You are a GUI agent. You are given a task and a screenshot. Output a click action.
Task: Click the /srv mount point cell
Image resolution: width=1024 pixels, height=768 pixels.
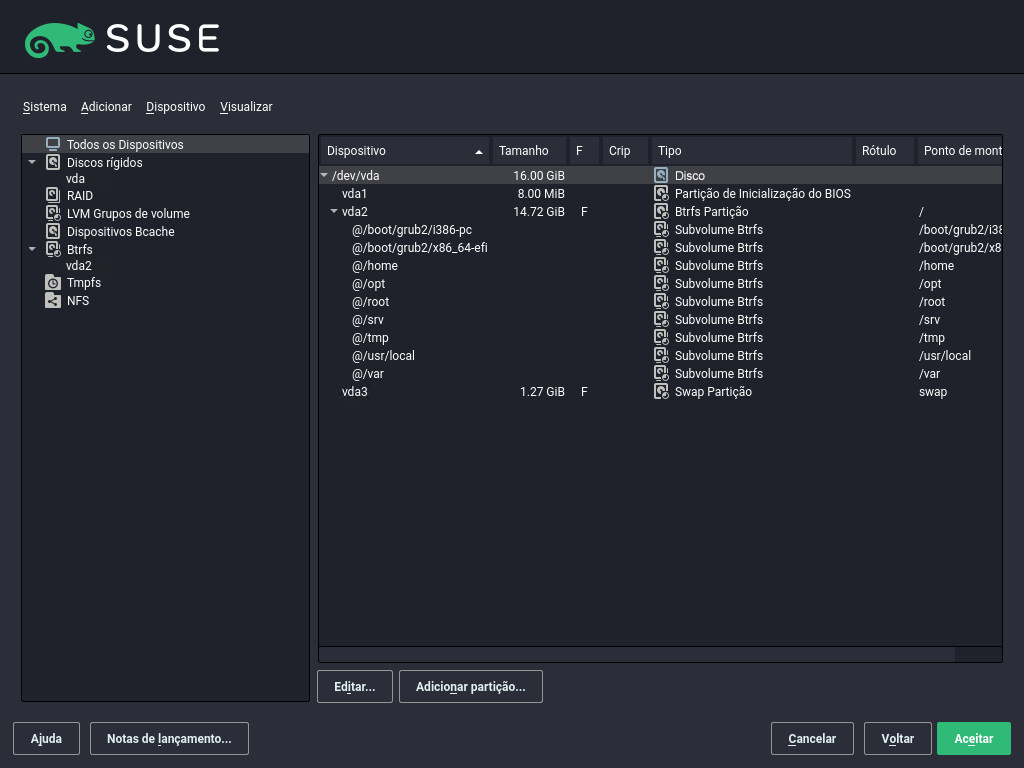coord(929,319)
